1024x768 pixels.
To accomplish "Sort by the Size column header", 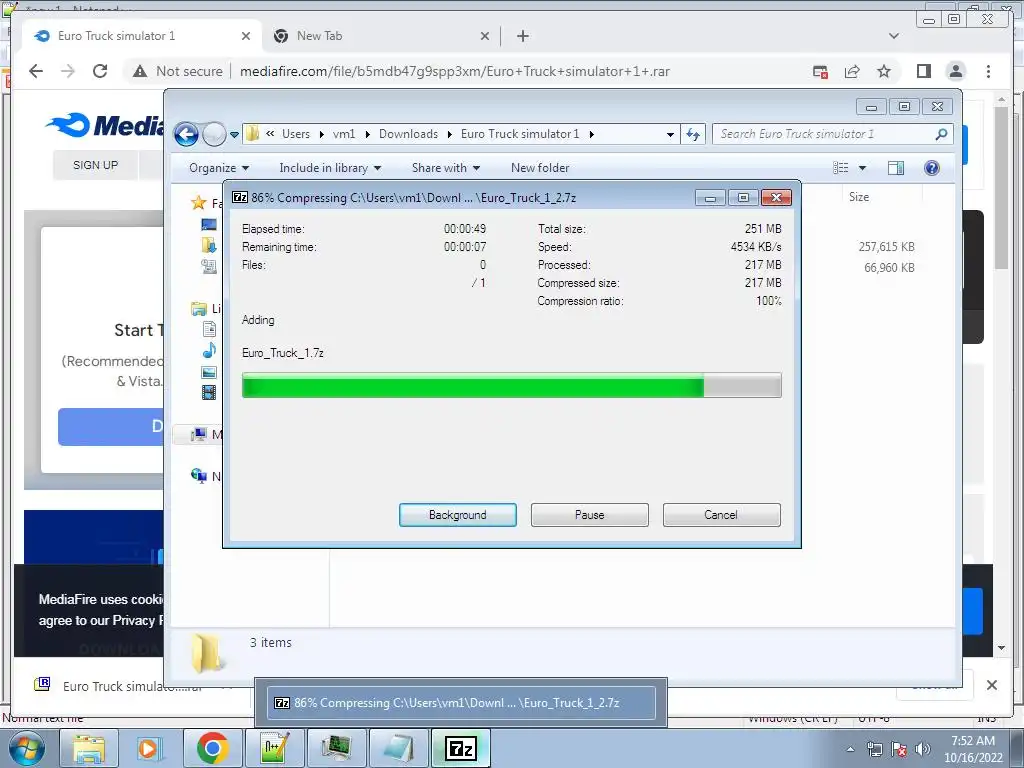I will click(859, 197).
